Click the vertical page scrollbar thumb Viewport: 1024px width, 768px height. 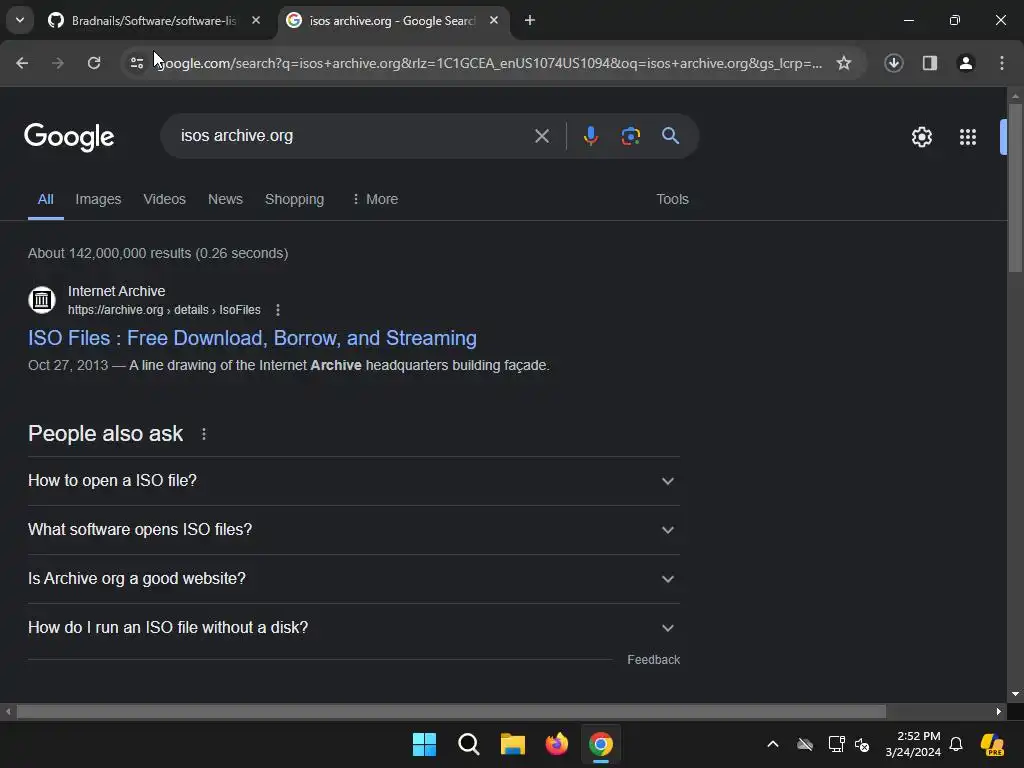[x=1015, y=187]
